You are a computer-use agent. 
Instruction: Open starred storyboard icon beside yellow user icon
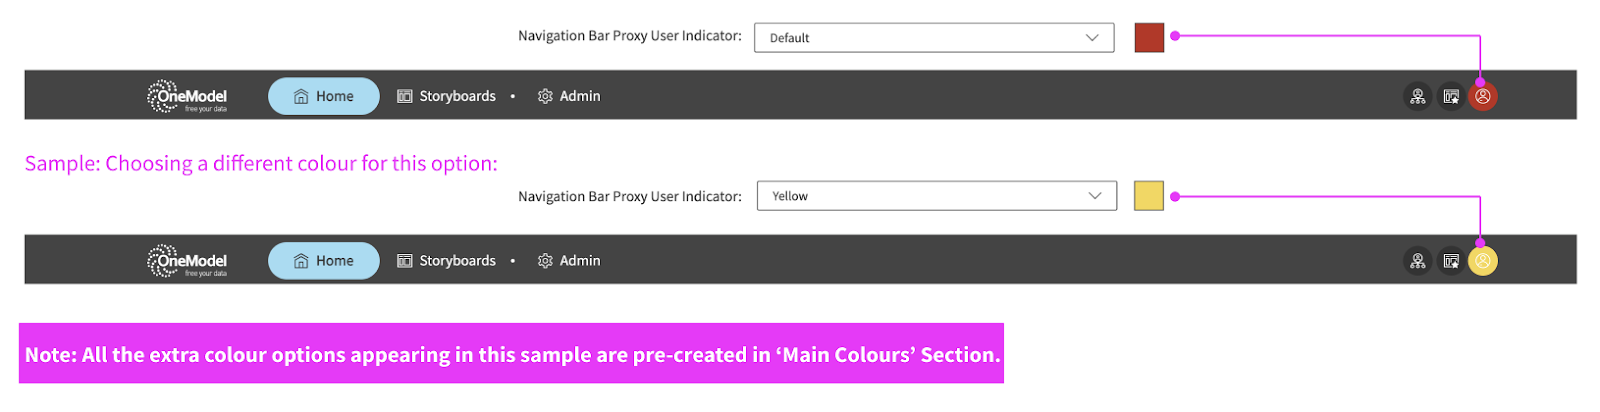[1450, 261]
